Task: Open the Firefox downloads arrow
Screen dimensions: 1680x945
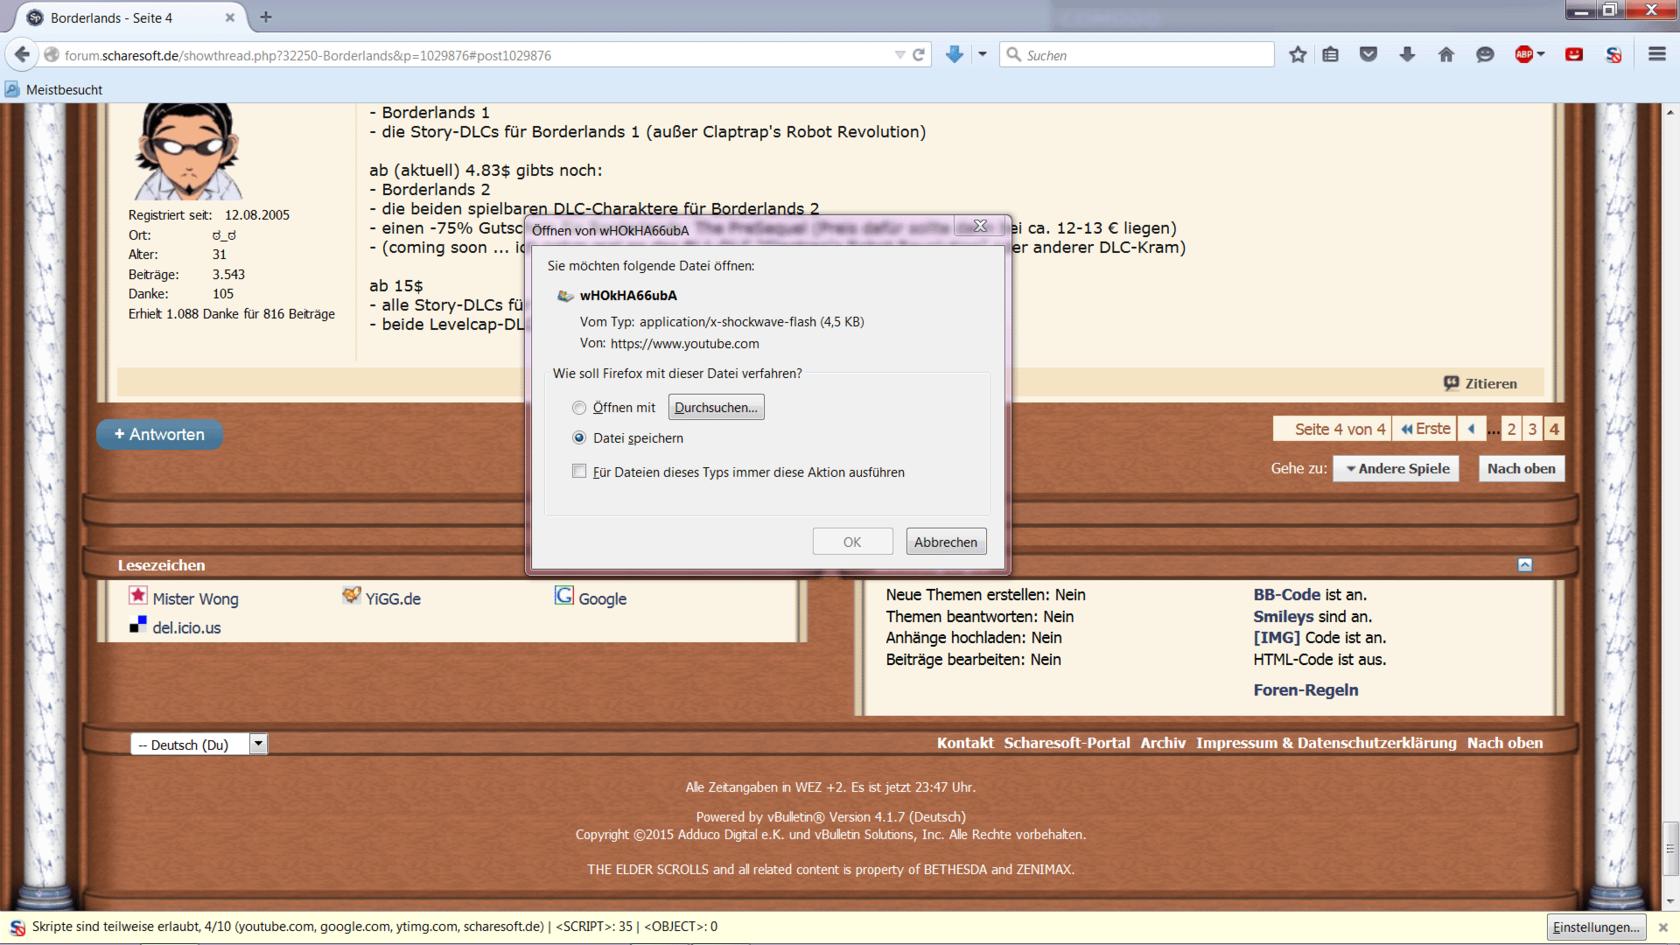Action: [x=1407, y=55]
